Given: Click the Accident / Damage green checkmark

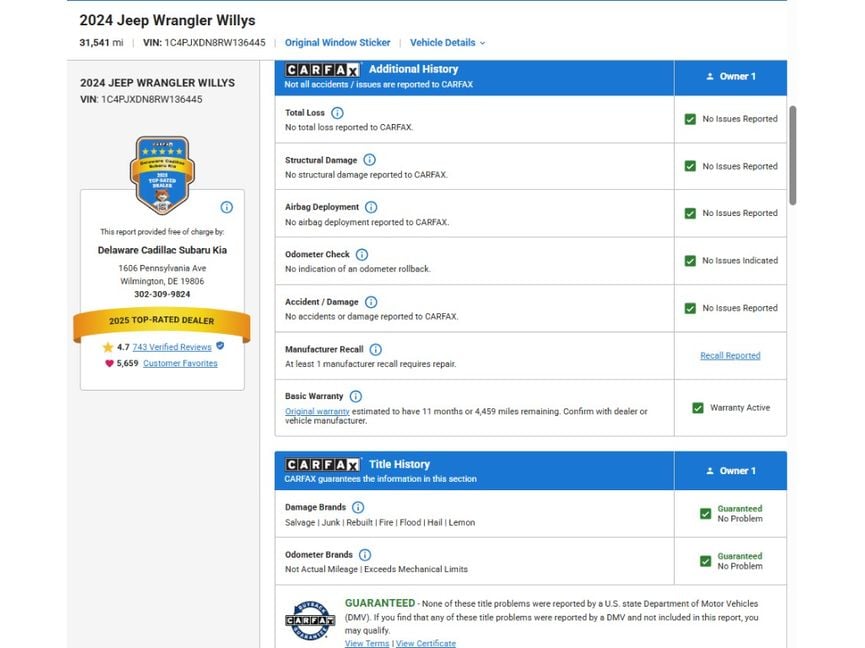Looking at the screenshot, I should coord(690,308).
